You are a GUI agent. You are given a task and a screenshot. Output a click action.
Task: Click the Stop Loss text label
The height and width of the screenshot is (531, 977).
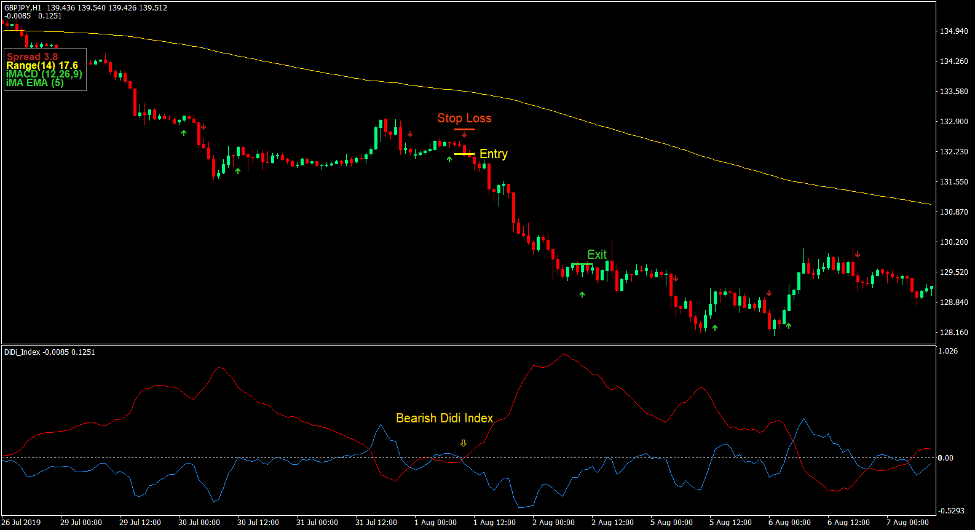(x=464, y=118)
